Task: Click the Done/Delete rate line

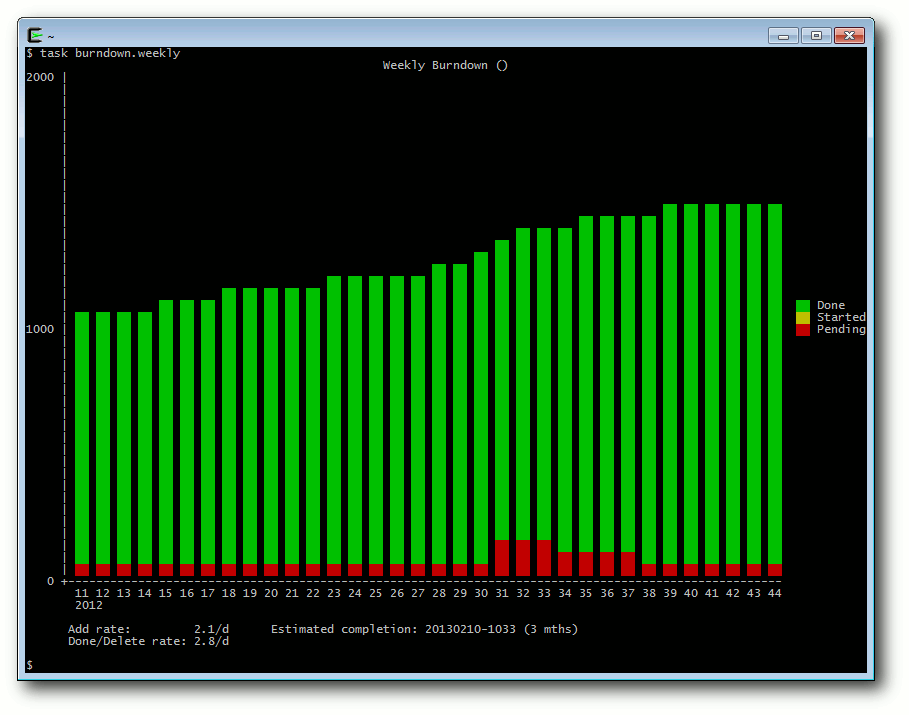Action: (x=148, y=641)
